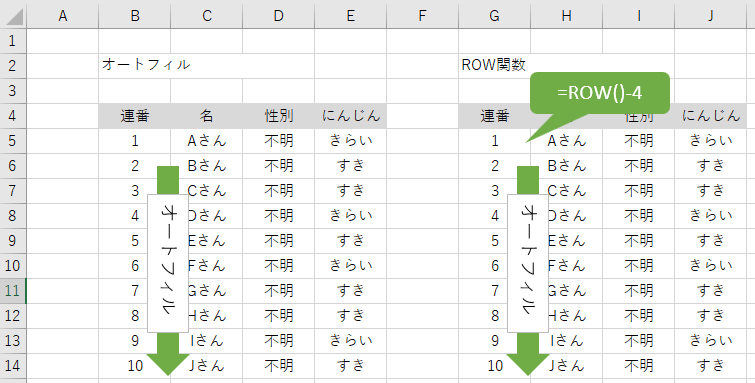This screenshot has height=383, width=755.
Task: Click cell B5 with number 1
Action: point(135,141)
